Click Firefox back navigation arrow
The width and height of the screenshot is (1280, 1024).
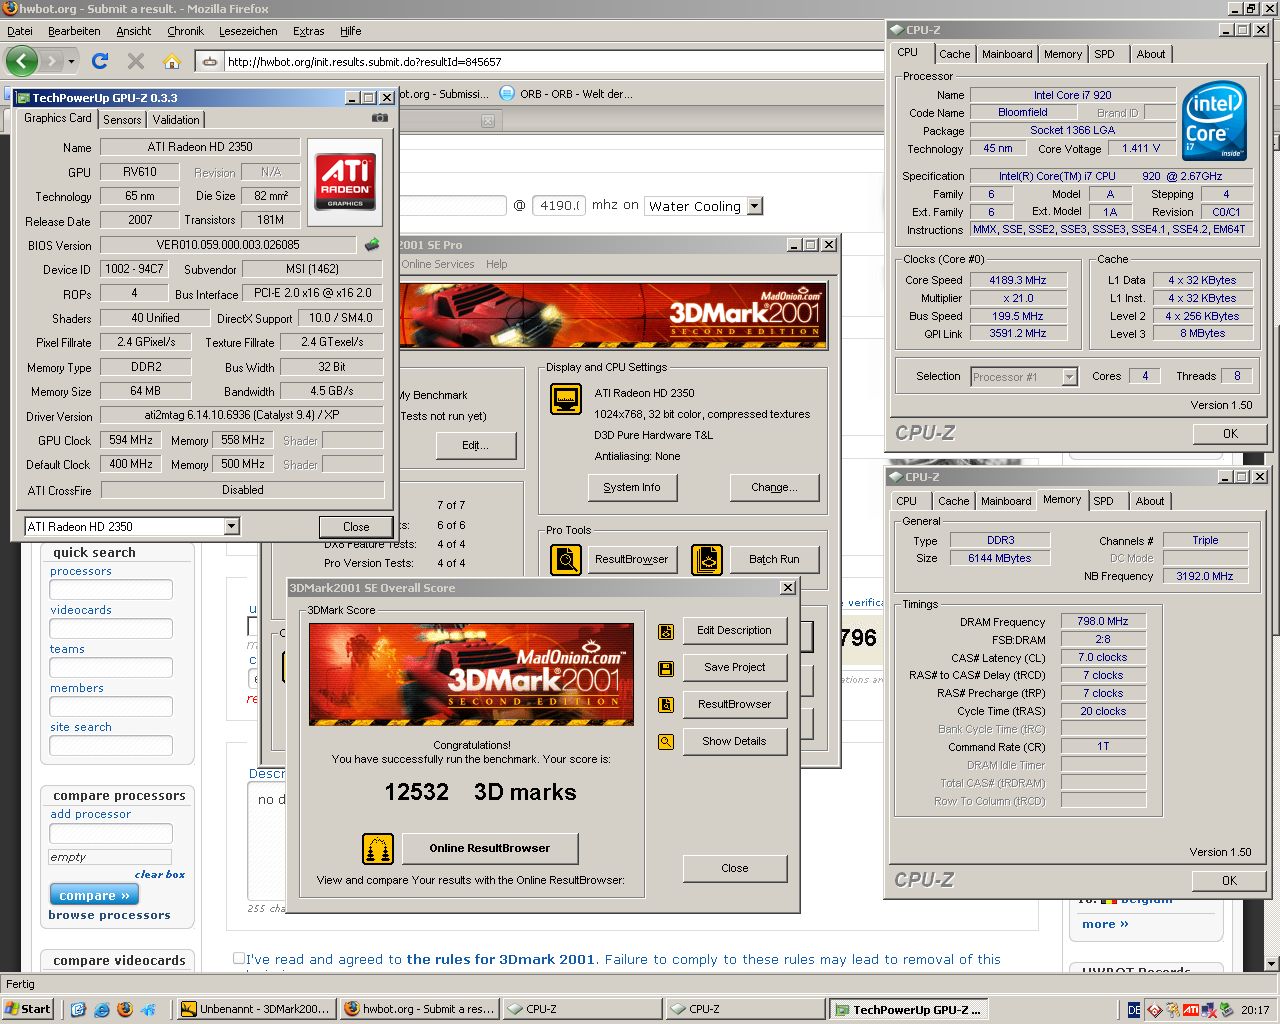(22, 61)
